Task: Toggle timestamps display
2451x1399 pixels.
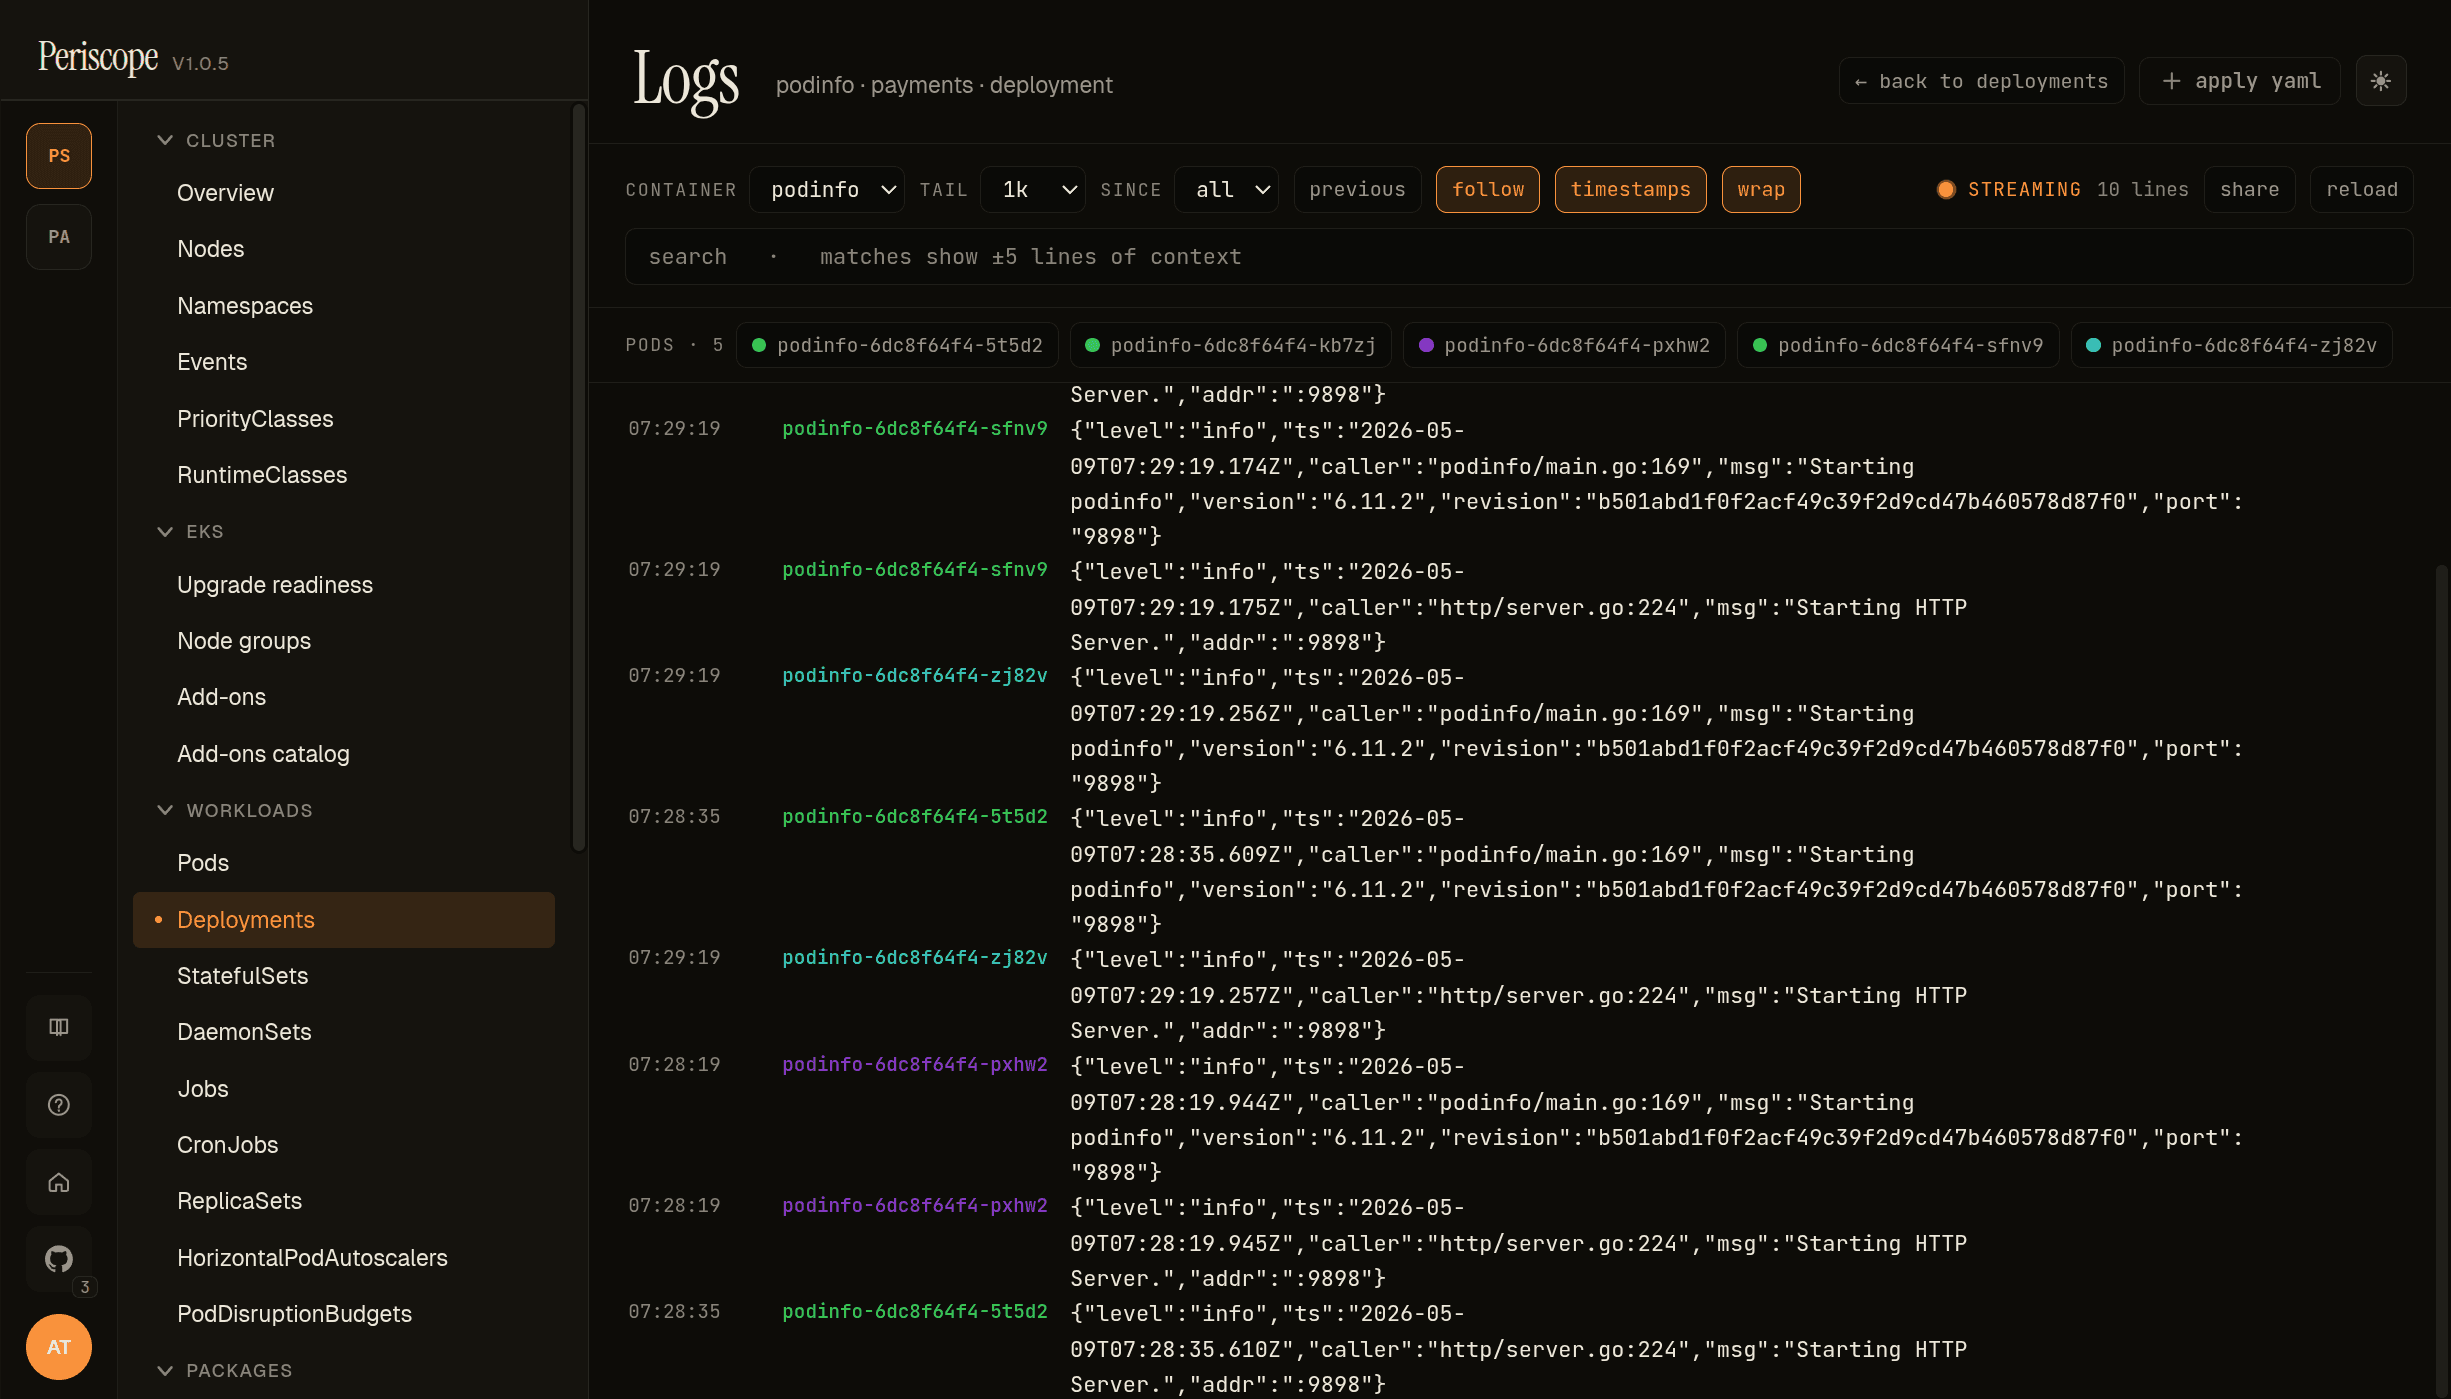Action: 1631,189
